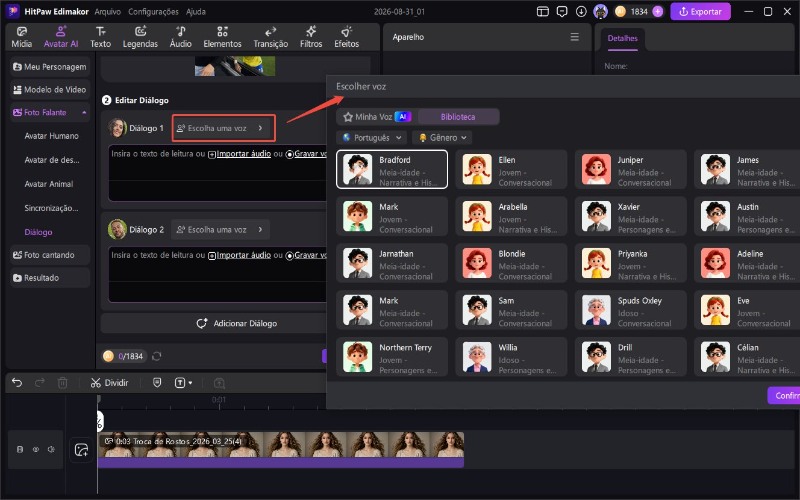
Task: Open the Arquivo menu
Action: click(x=107, y=11)
